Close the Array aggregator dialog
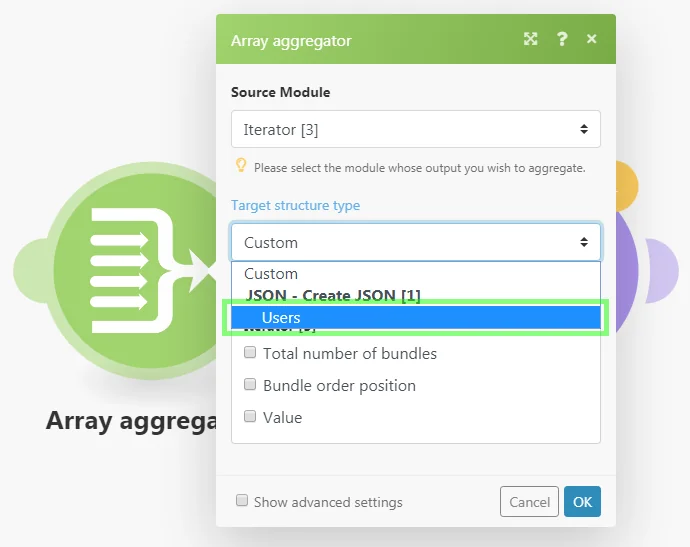The width and height of the screenshot is (690, 547). [591, 39]
